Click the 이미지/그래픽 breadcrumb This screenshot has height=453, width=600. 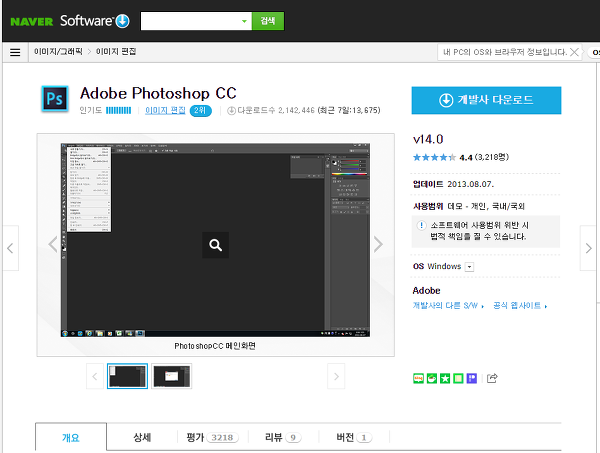58,52
